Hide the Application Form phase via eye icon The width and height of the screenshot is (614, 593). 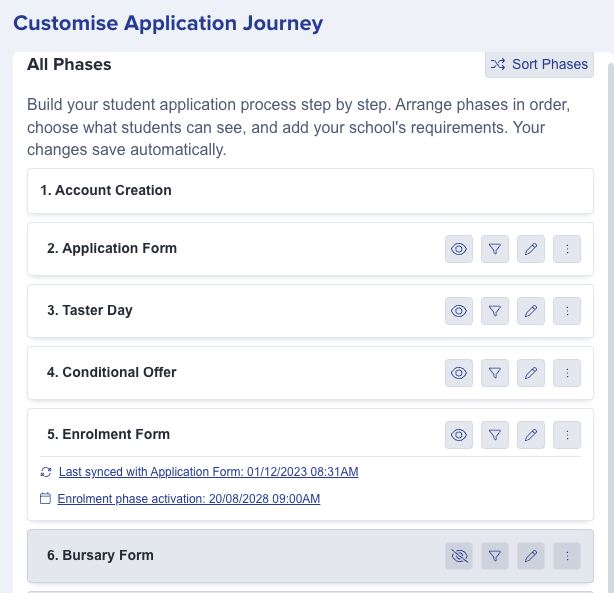pos(459,249)
